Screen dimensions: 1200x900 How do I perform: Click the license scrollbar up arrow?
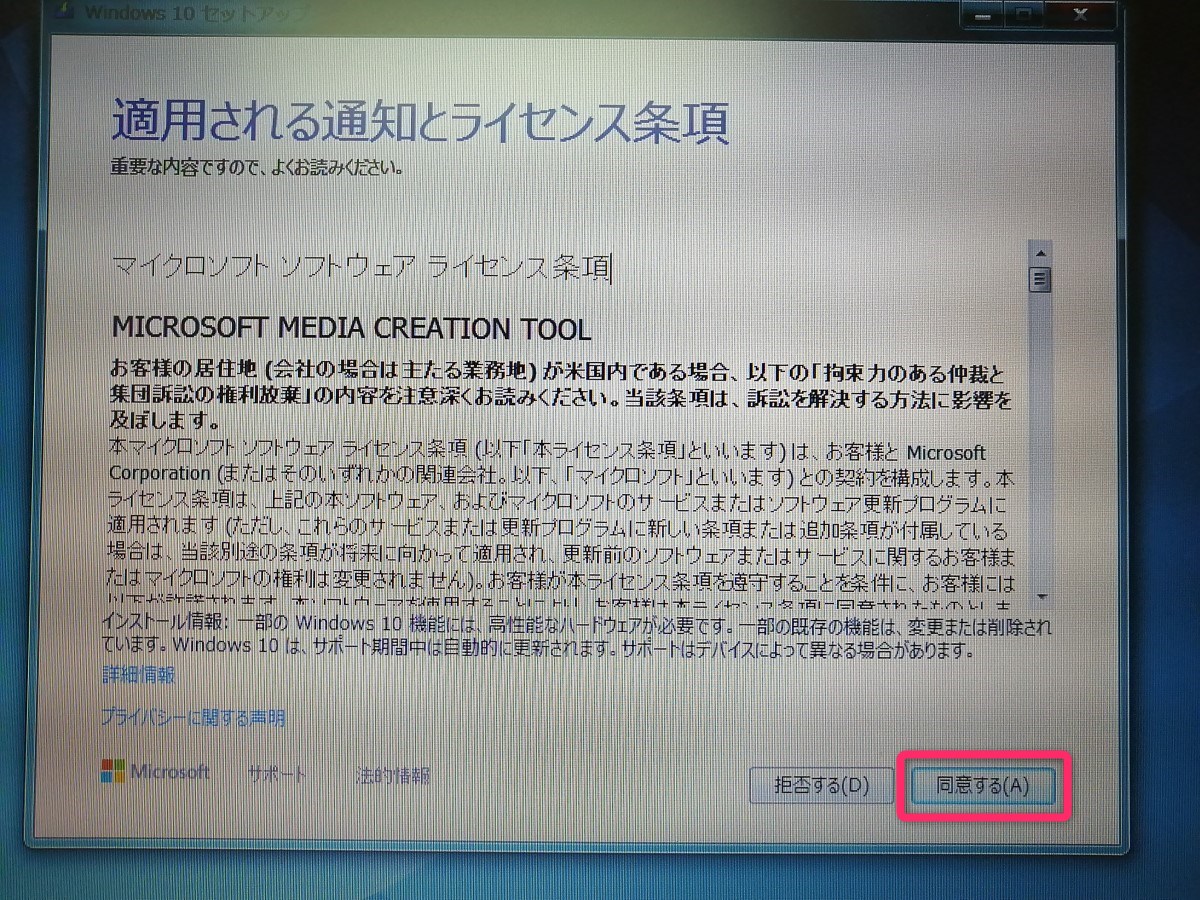(x=1040, y=251)
